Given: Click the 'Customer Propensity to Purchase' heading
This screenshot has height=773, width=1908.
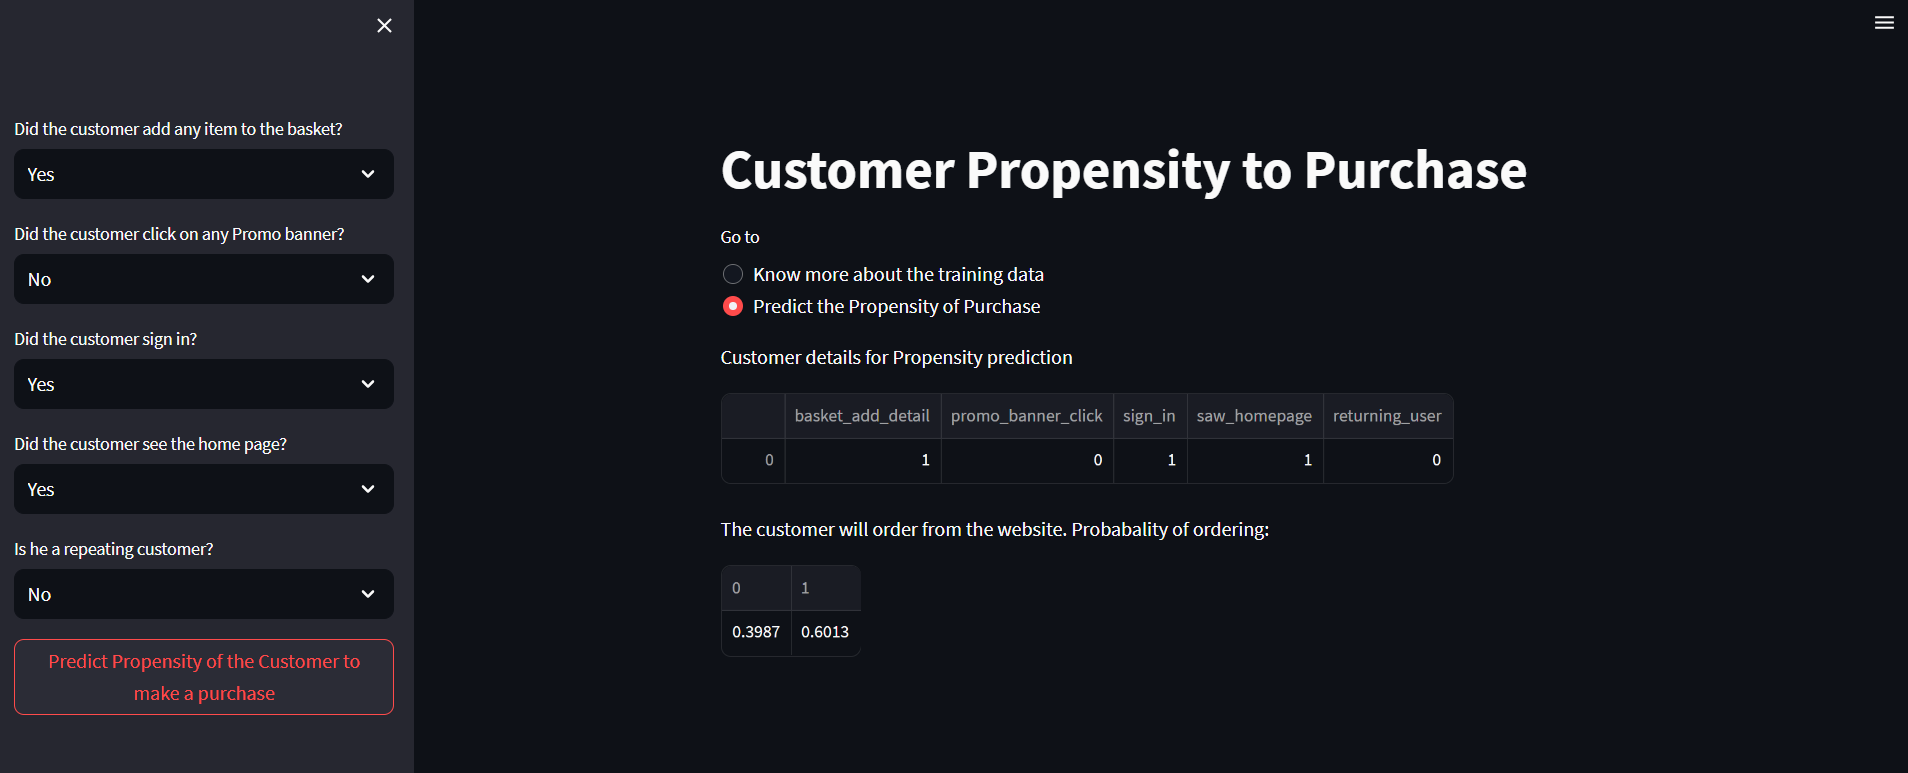Looking at the screenshot, I should [x=1123, y=171].
